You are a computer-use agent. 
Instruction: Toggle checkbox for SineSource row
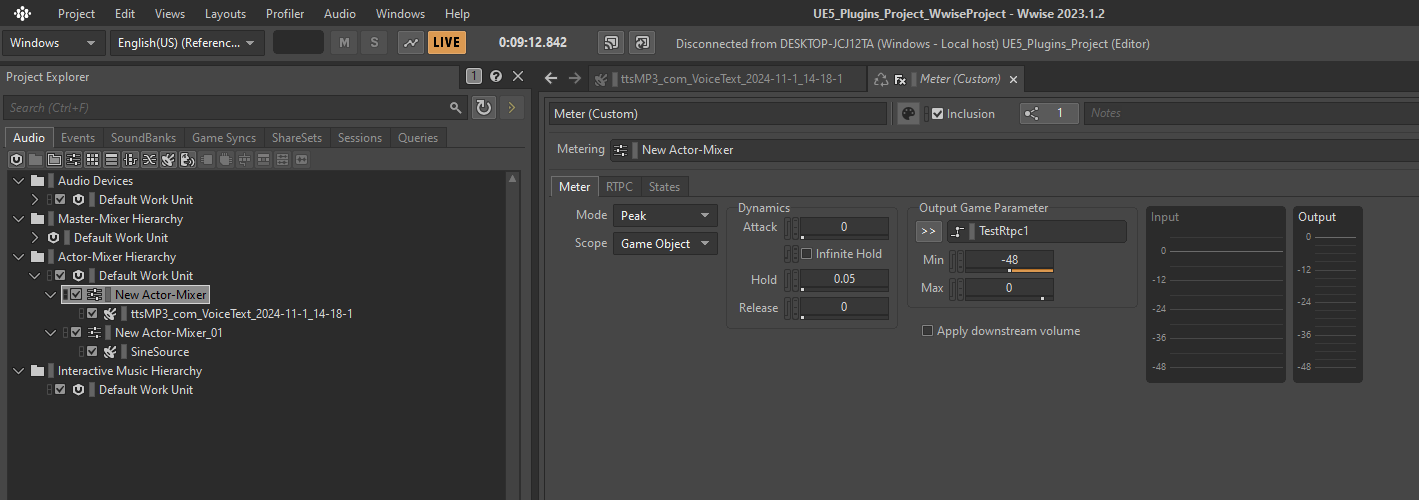(92, 352)
